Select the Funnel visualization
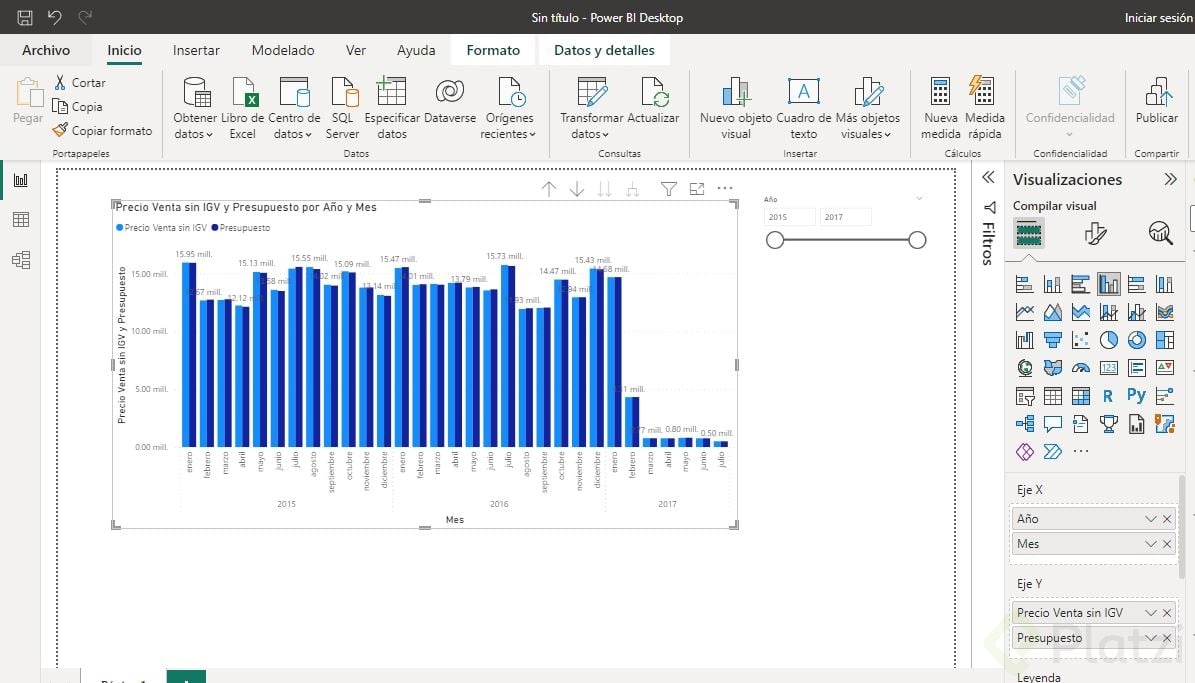1195x683 pixels. (1052, 340)
